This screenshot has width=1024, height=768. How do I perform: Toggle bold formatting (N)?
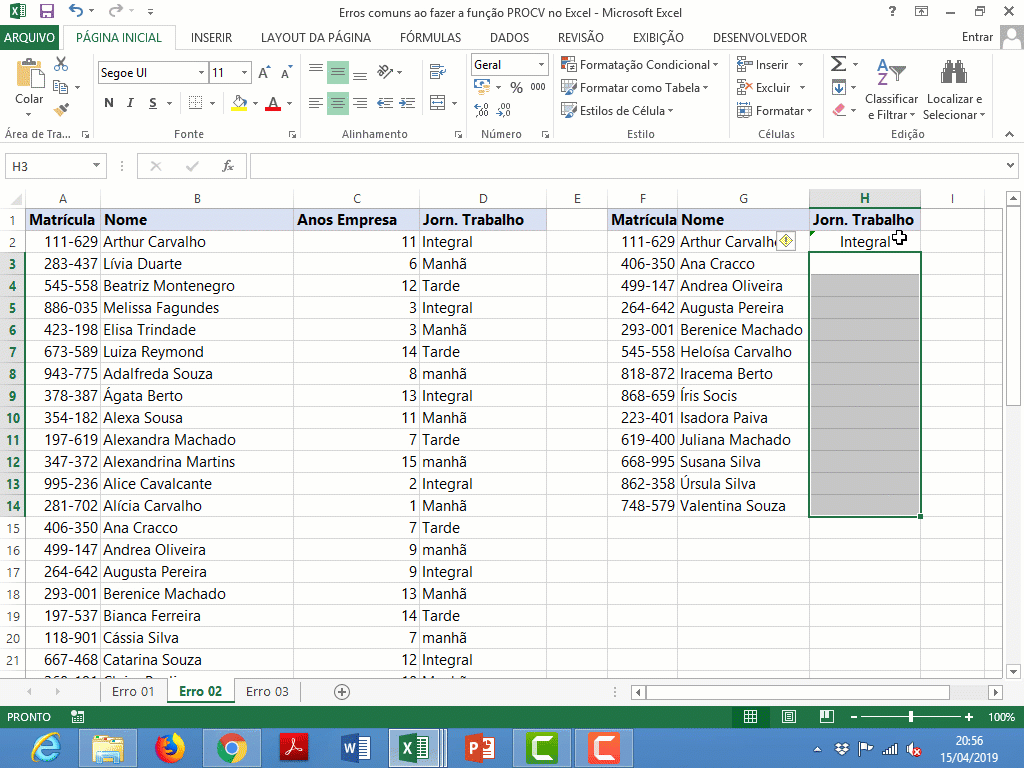pyautogui.click(x=109, y=103)
